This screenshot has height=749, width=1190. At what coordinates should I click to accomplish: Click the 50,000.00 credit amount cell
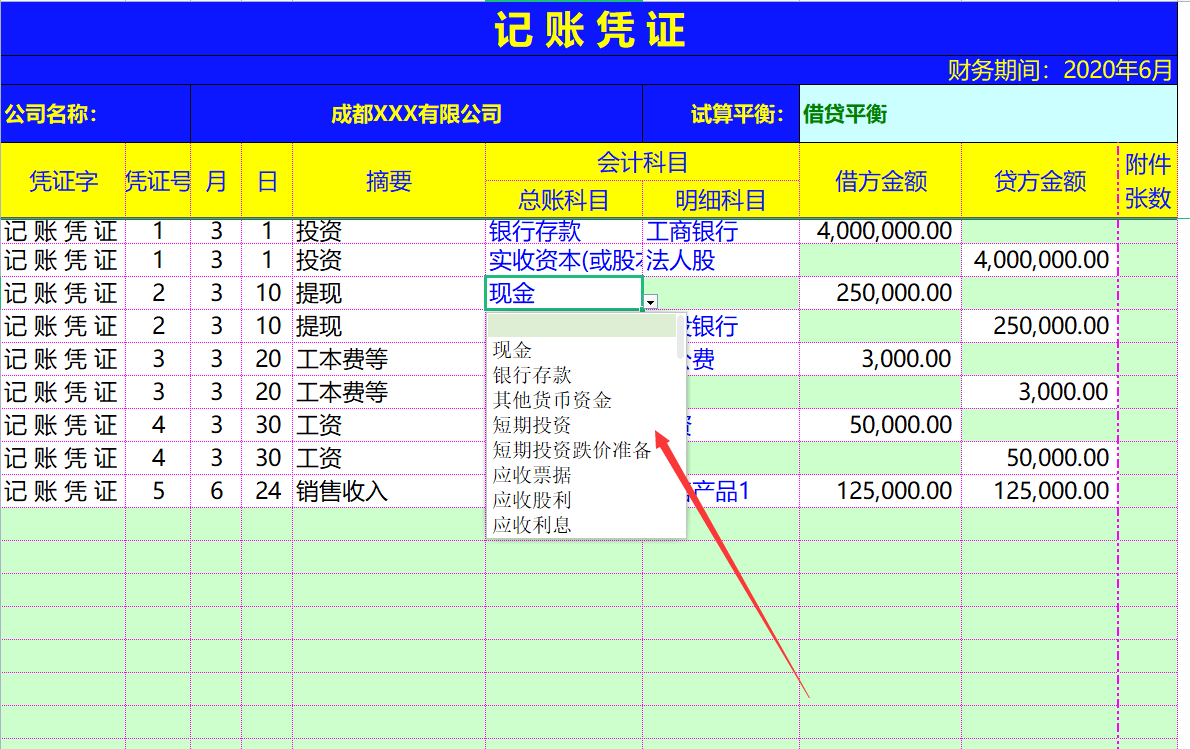click(1040, 458)
